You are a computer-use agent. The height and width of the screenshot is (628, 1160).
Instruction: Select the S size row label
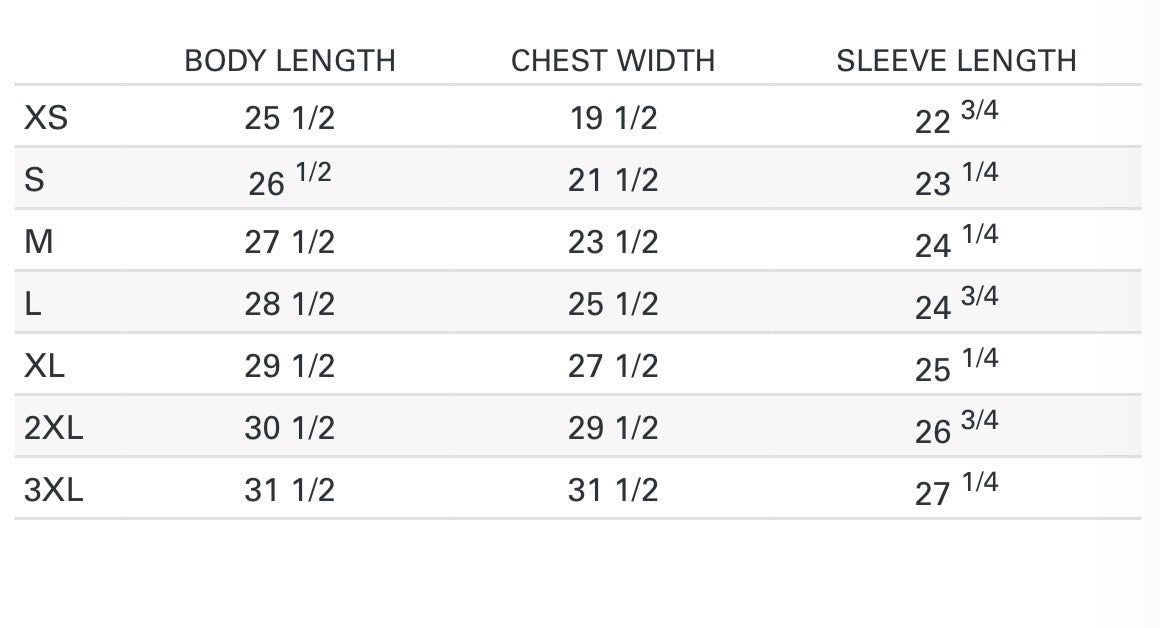click(34, 181)
